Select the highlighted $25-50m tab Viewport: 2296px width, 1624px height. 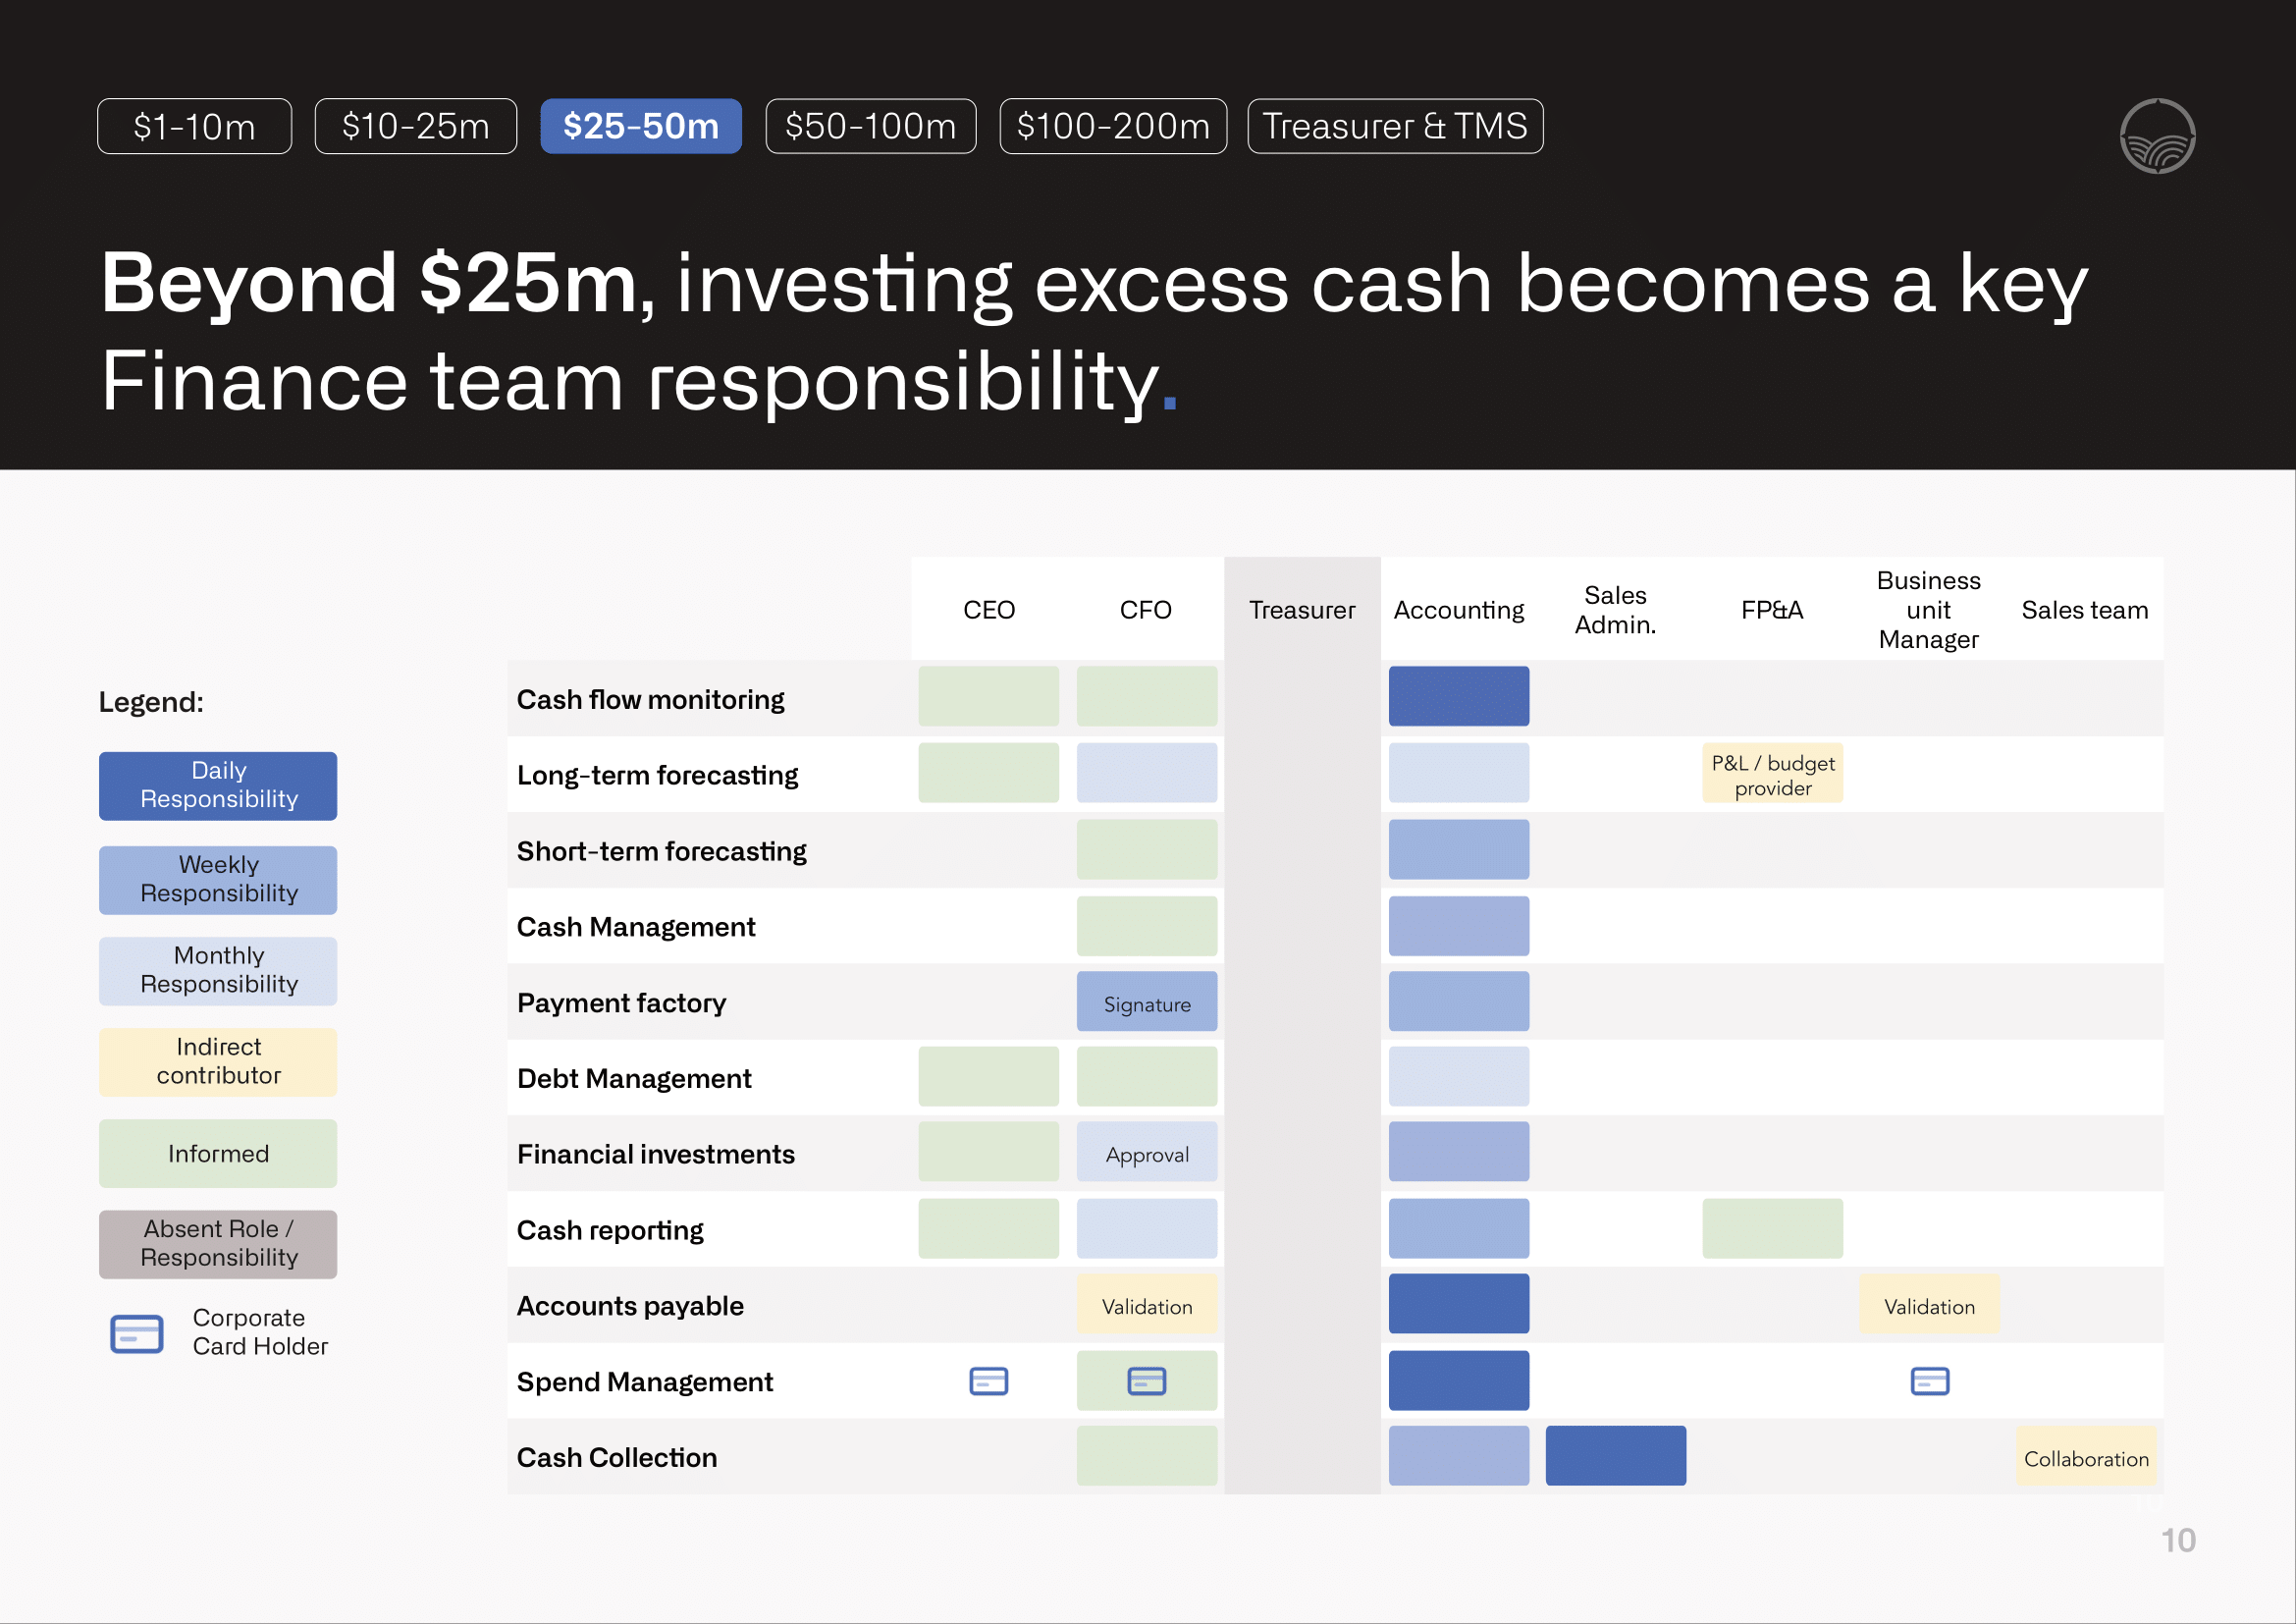coord(641,126)
